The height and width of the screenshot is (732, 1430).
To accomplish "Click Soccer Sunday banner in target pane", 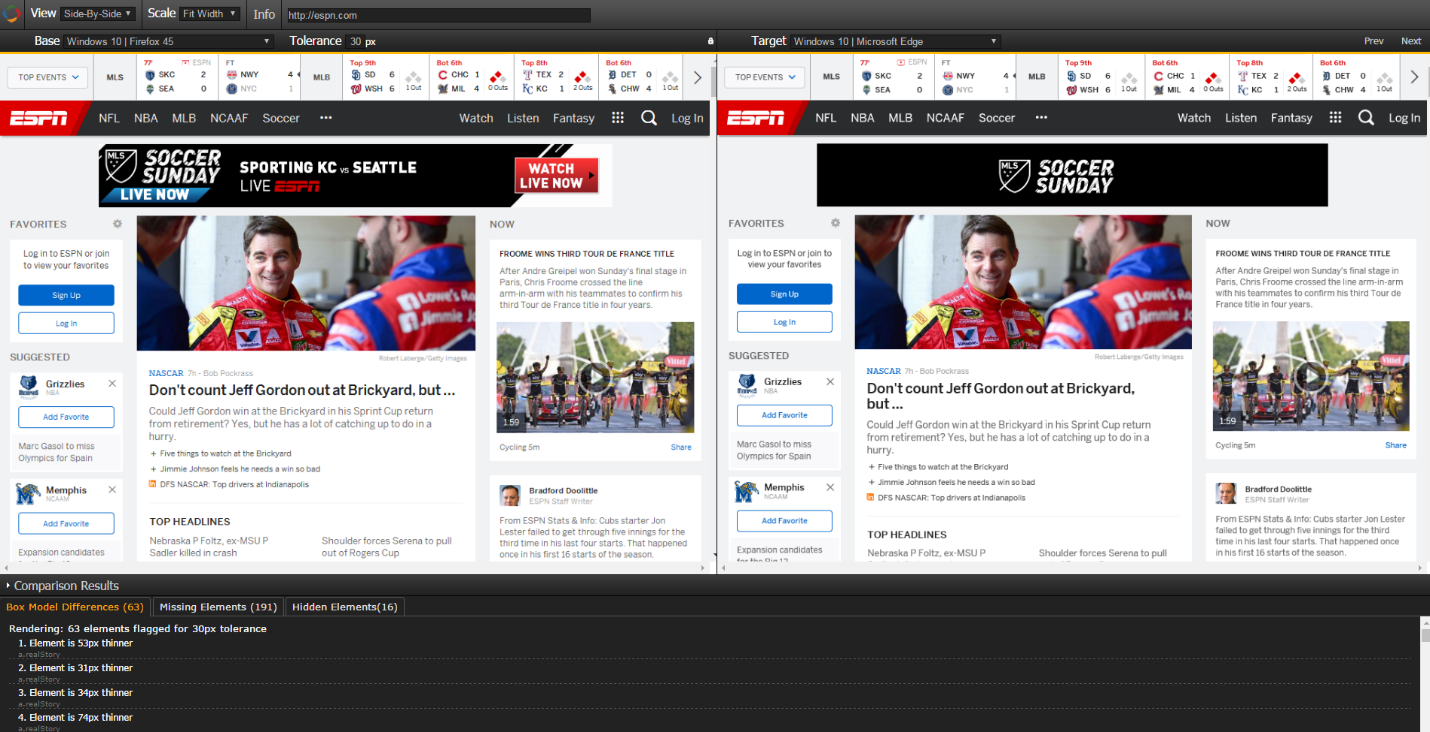I will coord(1072,175).
